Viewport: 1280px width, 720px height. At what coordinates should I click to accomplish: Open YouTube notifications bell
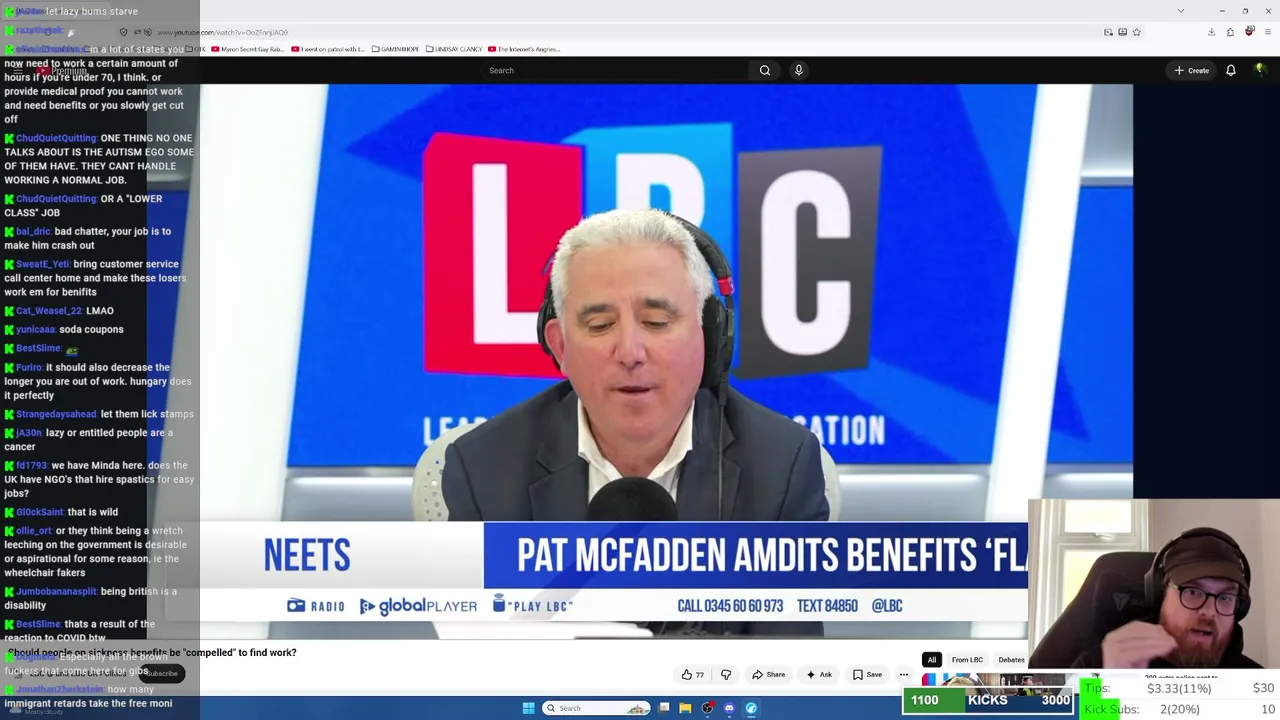click(x=1231, y=70)
